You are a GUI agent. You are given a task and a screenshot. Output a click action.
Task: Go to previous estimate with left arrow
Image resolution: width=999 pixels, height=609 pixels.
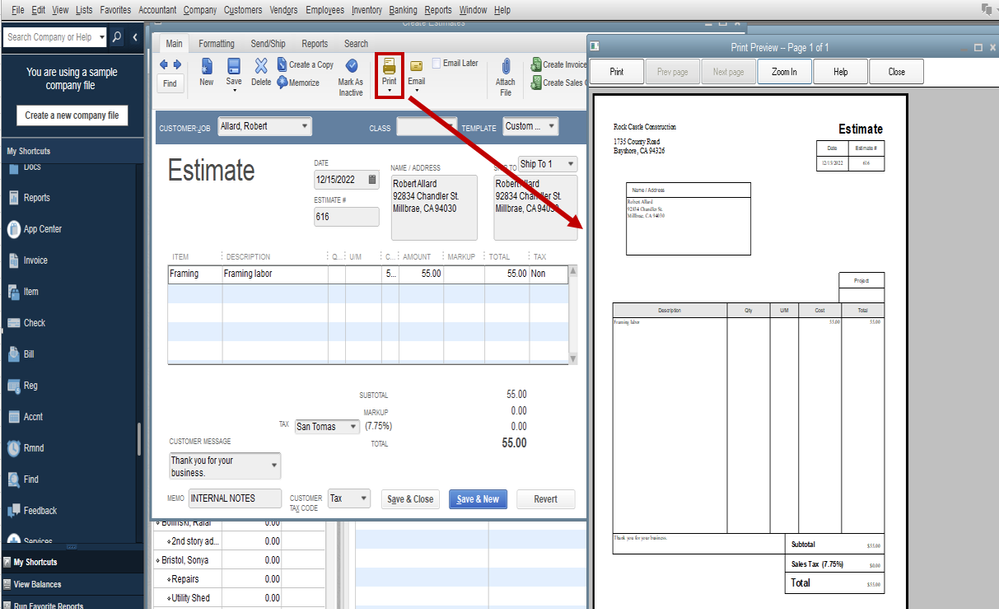[164, 64]
